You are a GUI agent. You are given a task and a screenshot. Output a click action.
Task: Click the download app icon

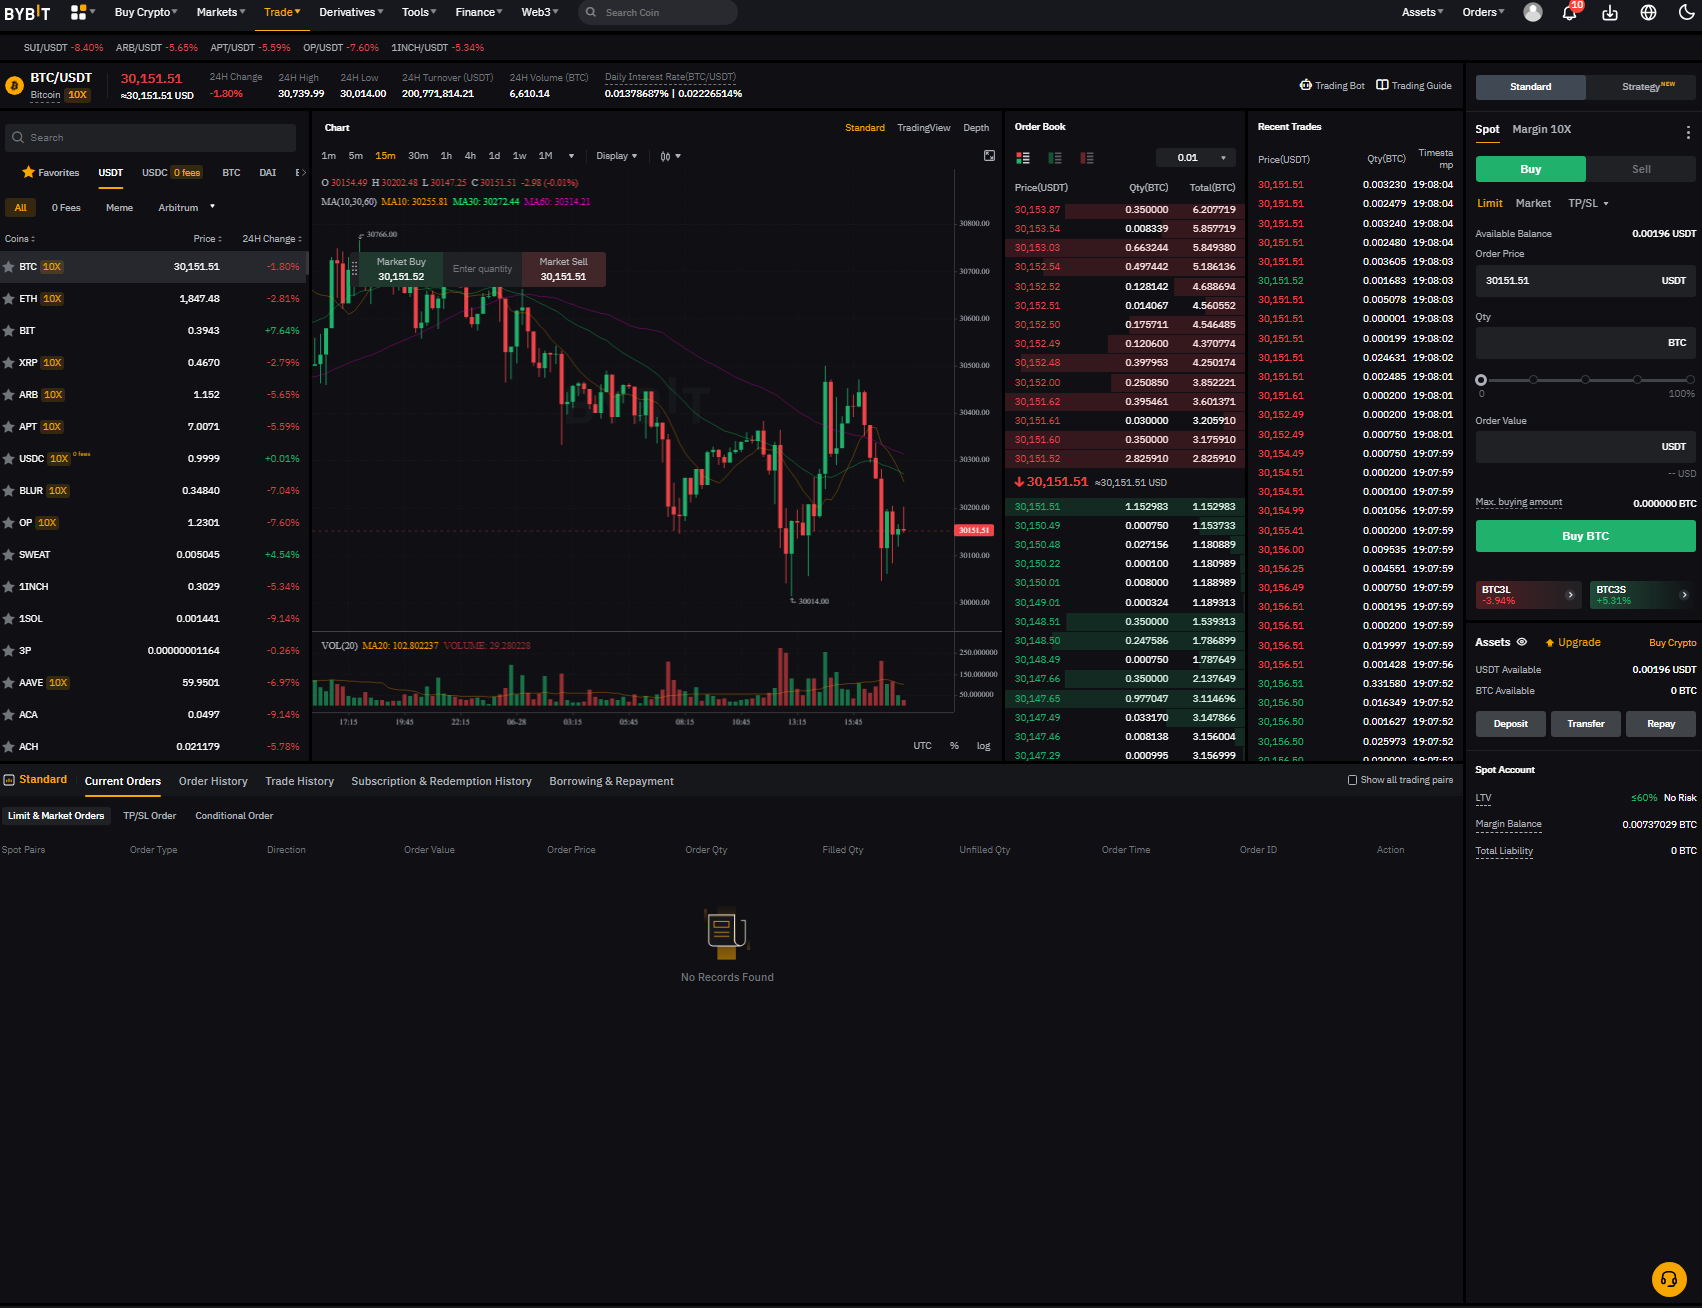coord(1610,13)
